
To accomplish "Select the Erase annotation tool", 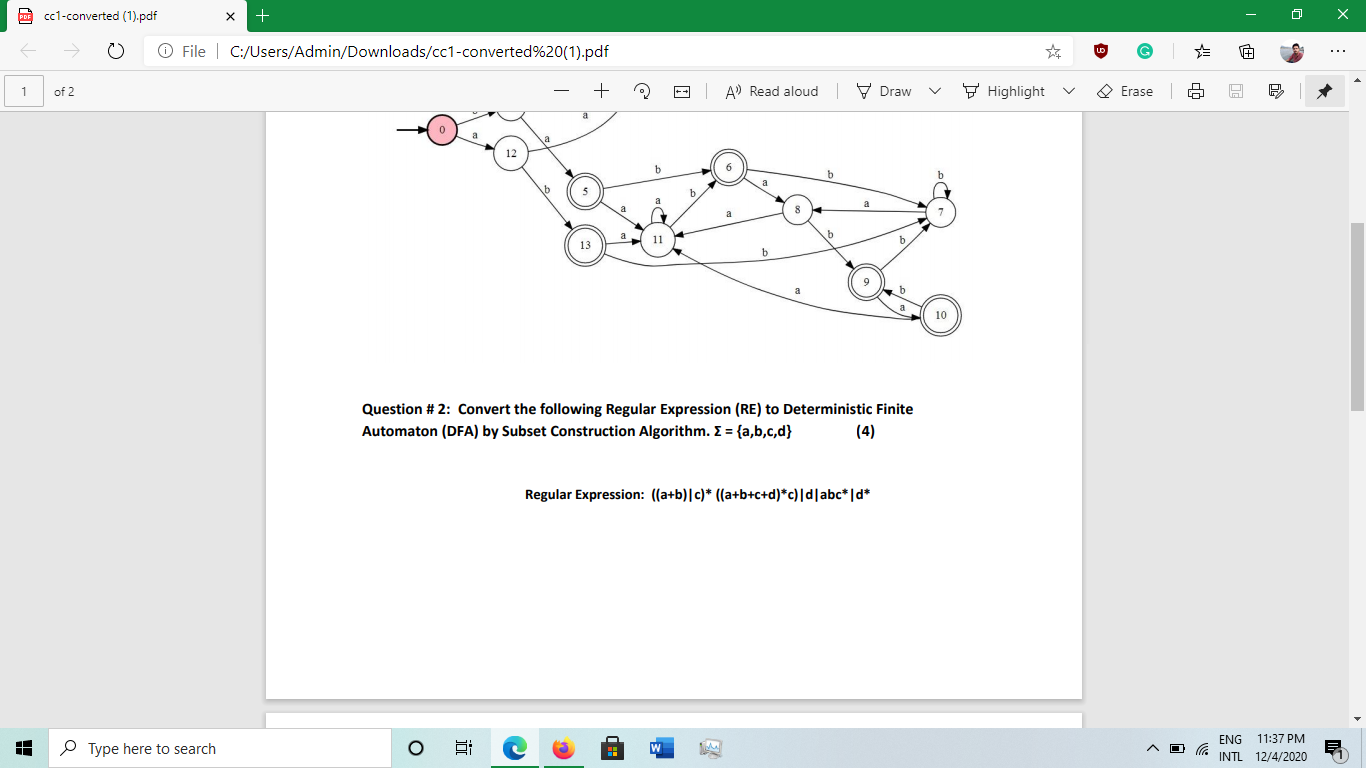I will click(x=1126, y=91).
